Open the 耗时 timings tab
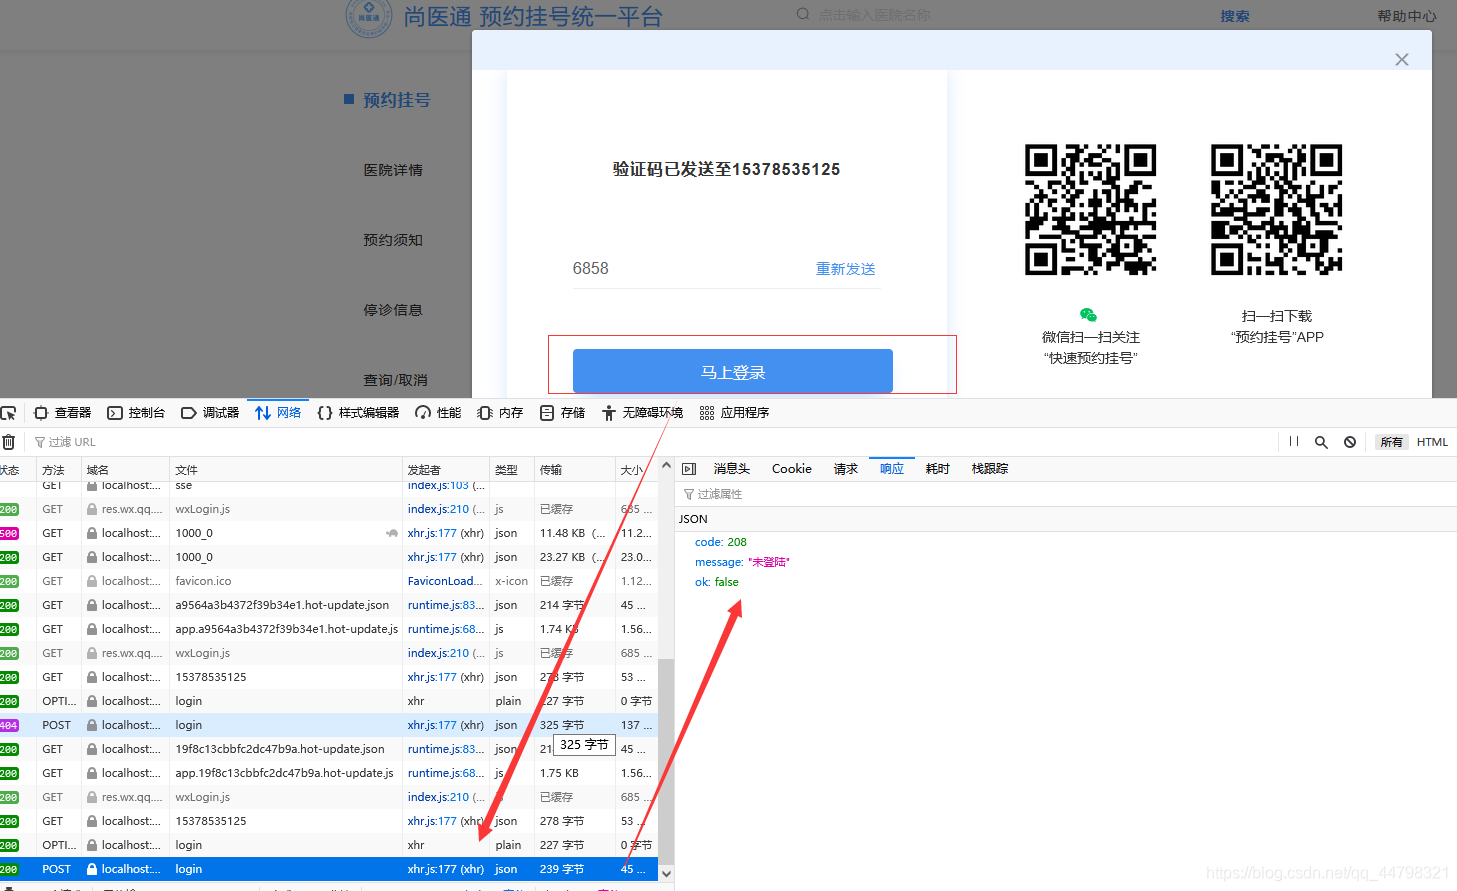The image size is (1457, 891). tap(938, 469)
